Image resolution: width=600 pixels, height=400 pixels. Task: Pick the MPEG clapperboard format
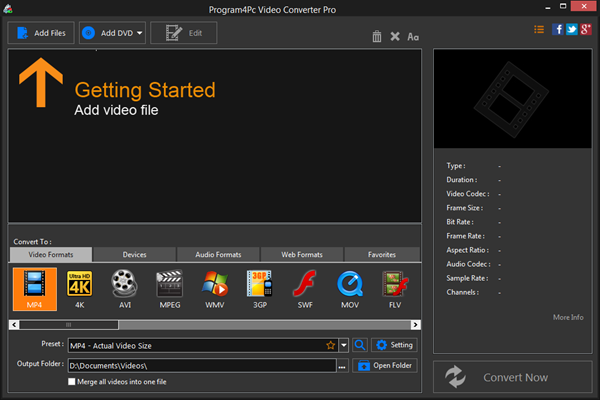[170, 289]
